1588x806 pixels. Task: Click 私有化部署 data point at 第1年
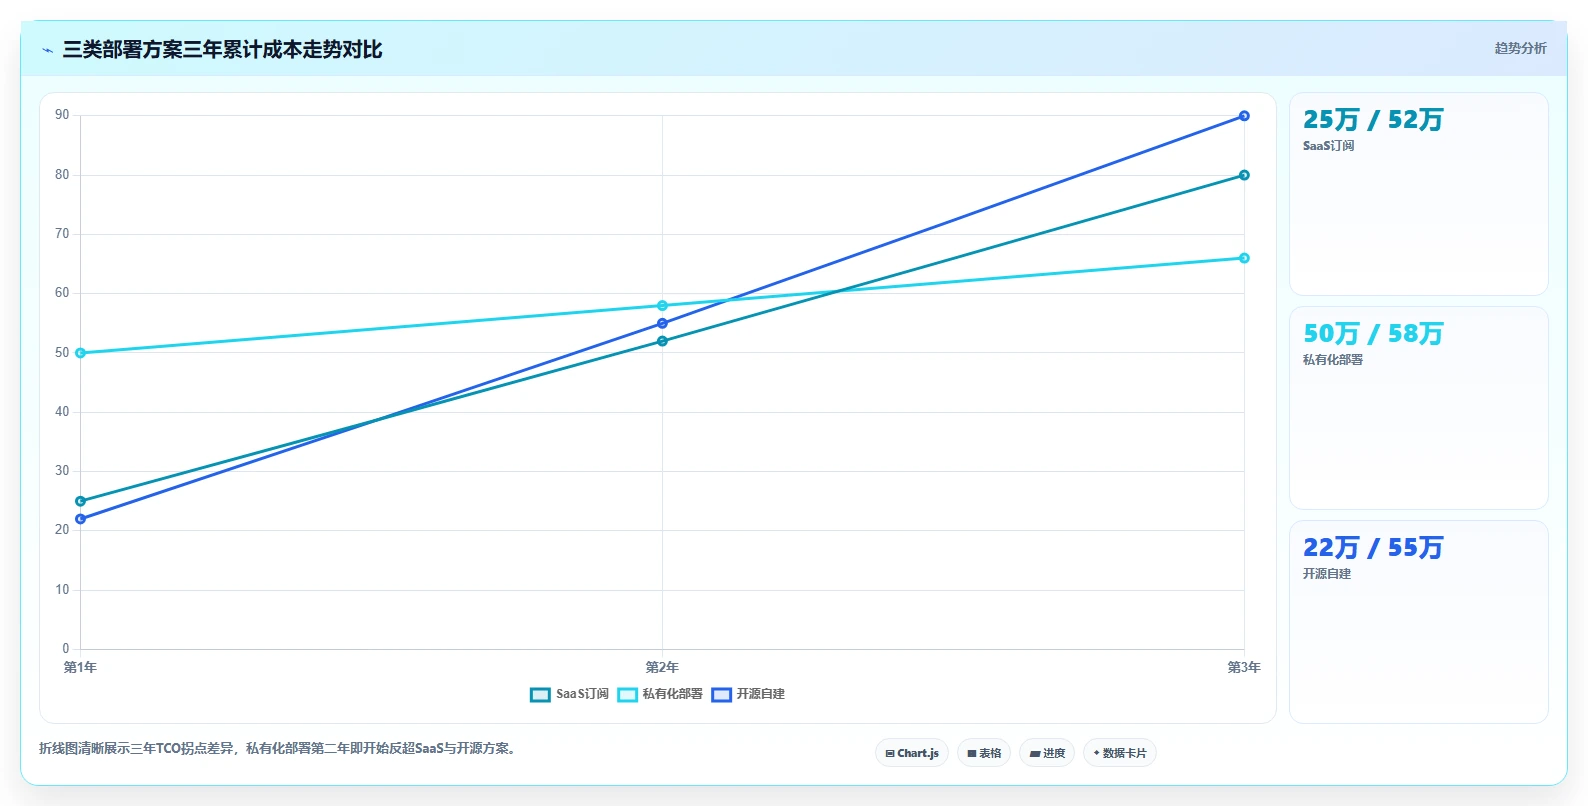point(80,353)
